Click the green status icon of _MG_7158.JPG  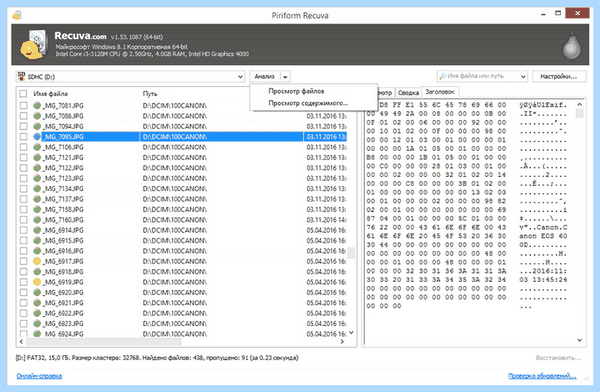pos(37,209)
